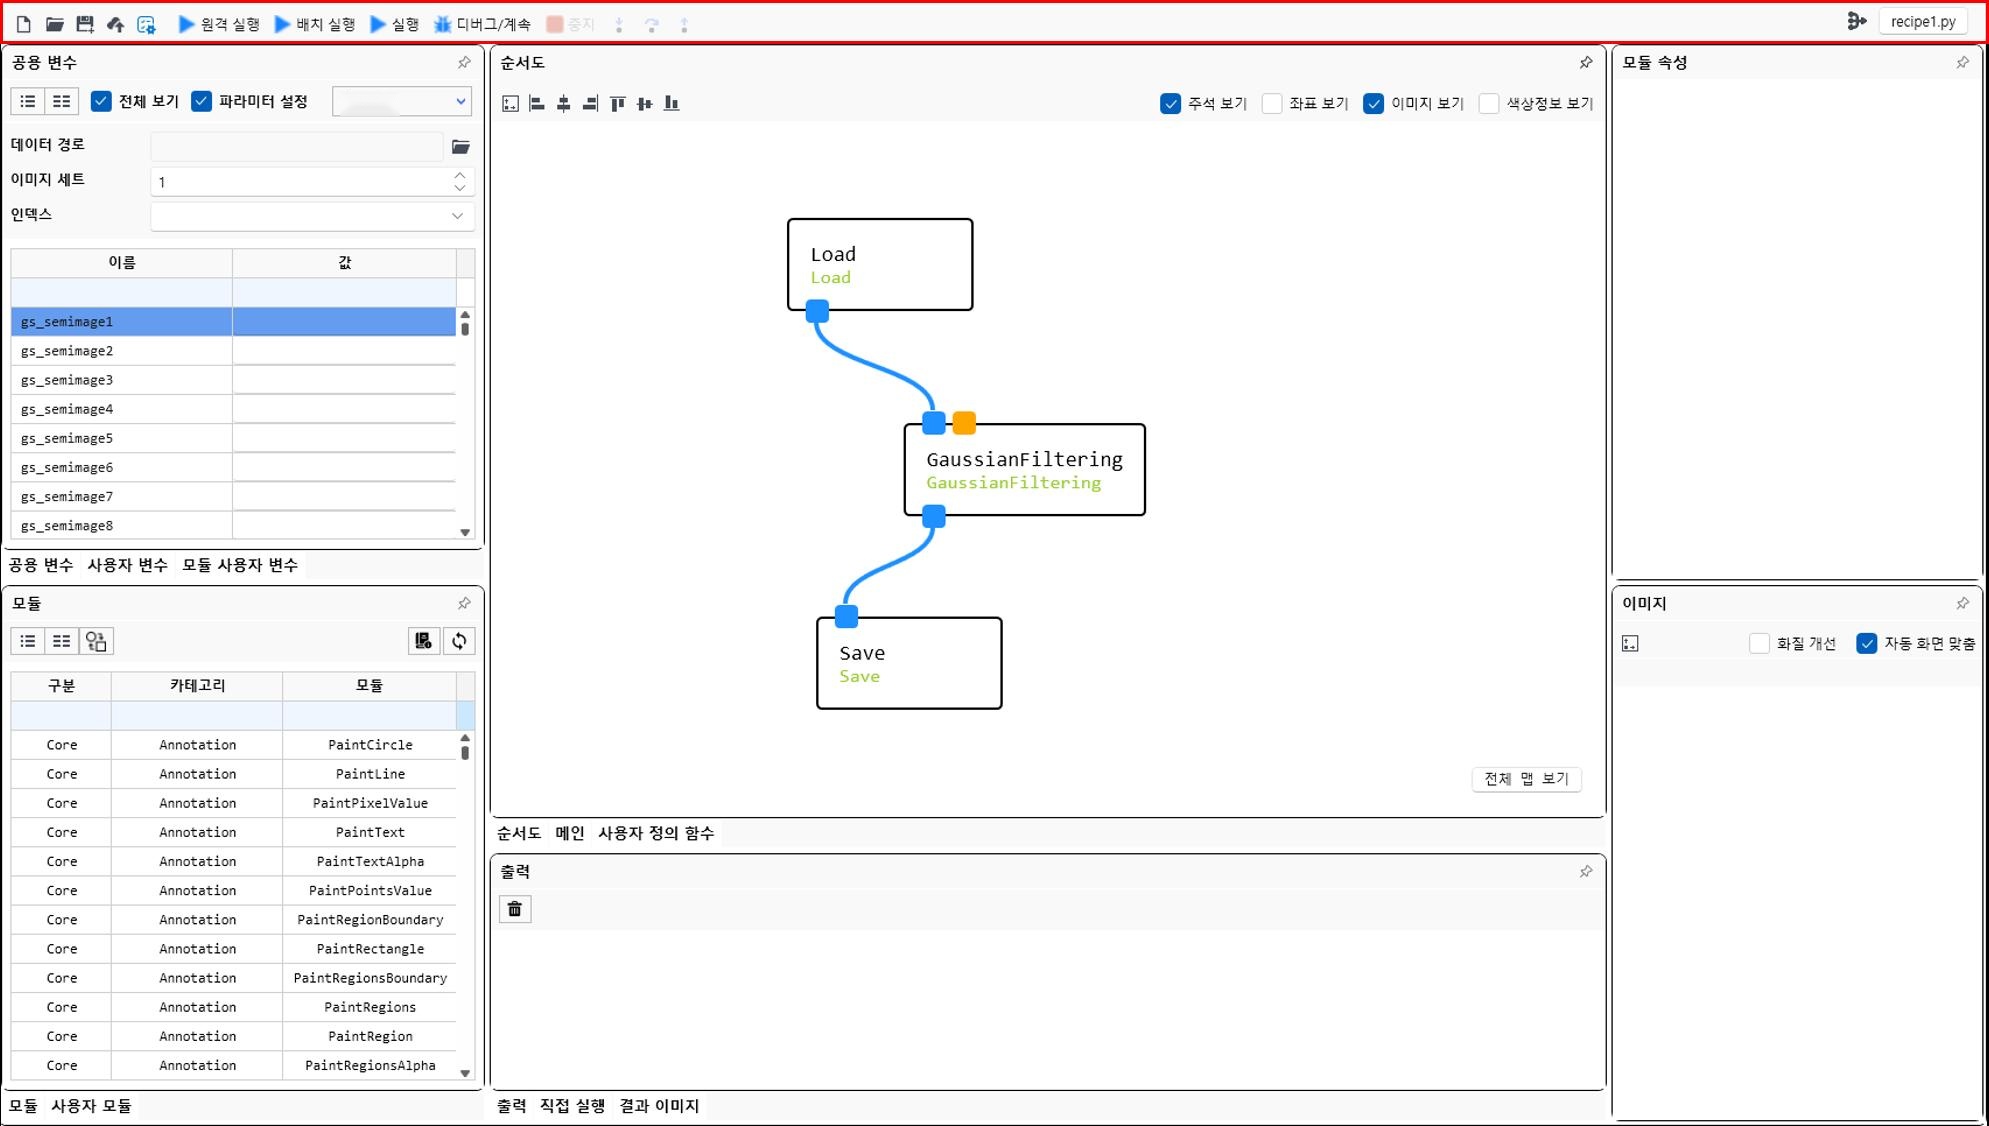The height and width of the screenshot is (1126, 1989).
Task: Click 전체 맵 보기 button
Action: pyautogui.click(x=1526, y=779)
